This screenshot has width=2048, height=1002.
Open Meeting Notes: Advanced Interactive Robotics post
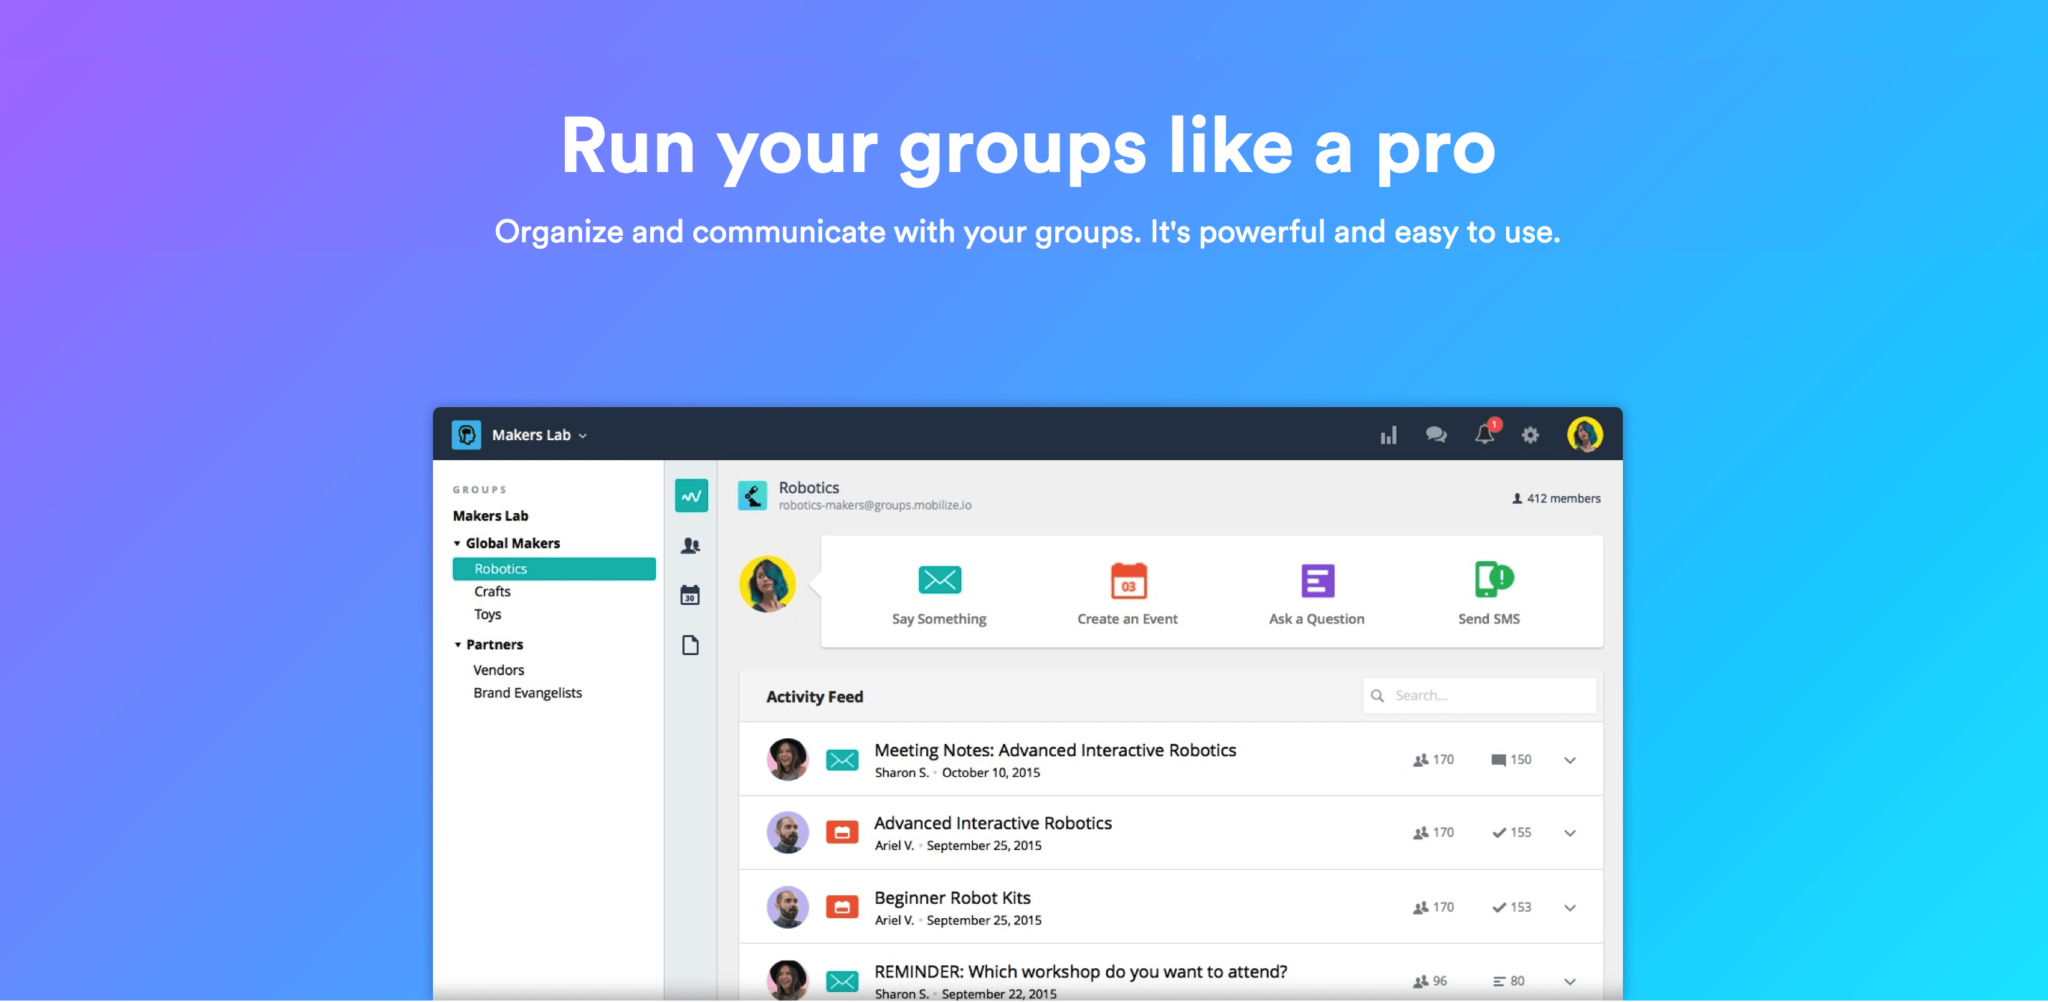[x=1055, y=750]
